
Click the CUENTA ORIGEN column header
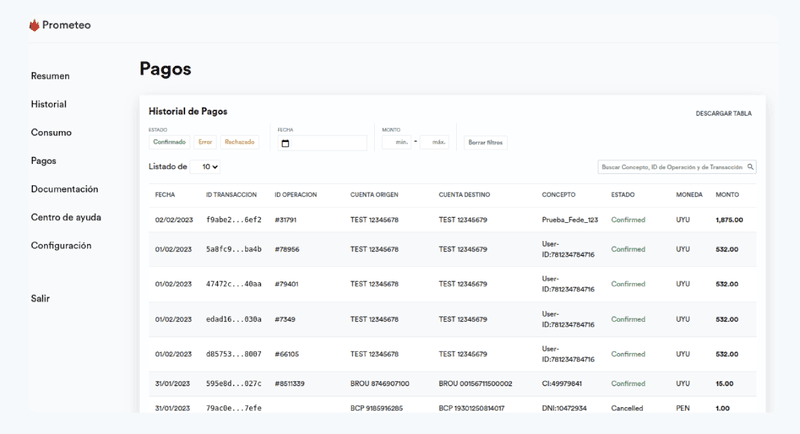click(x=374, y=195)
